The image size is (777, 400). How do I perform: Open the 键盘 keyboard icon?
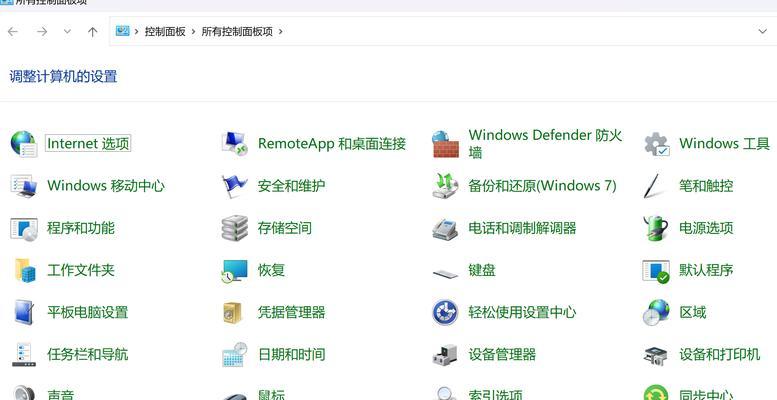tap(445, 273)
